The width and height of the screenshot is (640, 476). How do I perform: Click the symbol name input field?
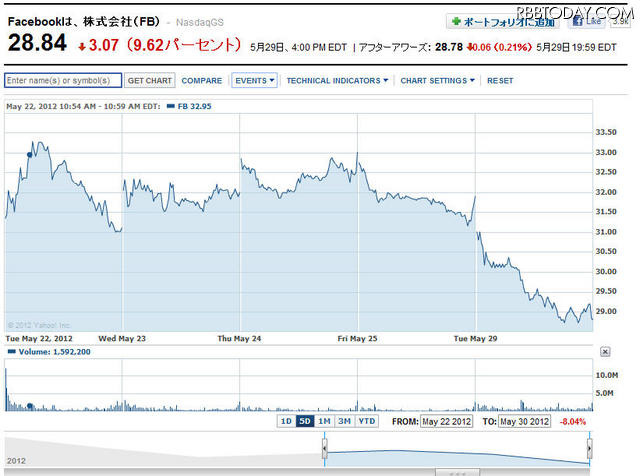[63, 80]
